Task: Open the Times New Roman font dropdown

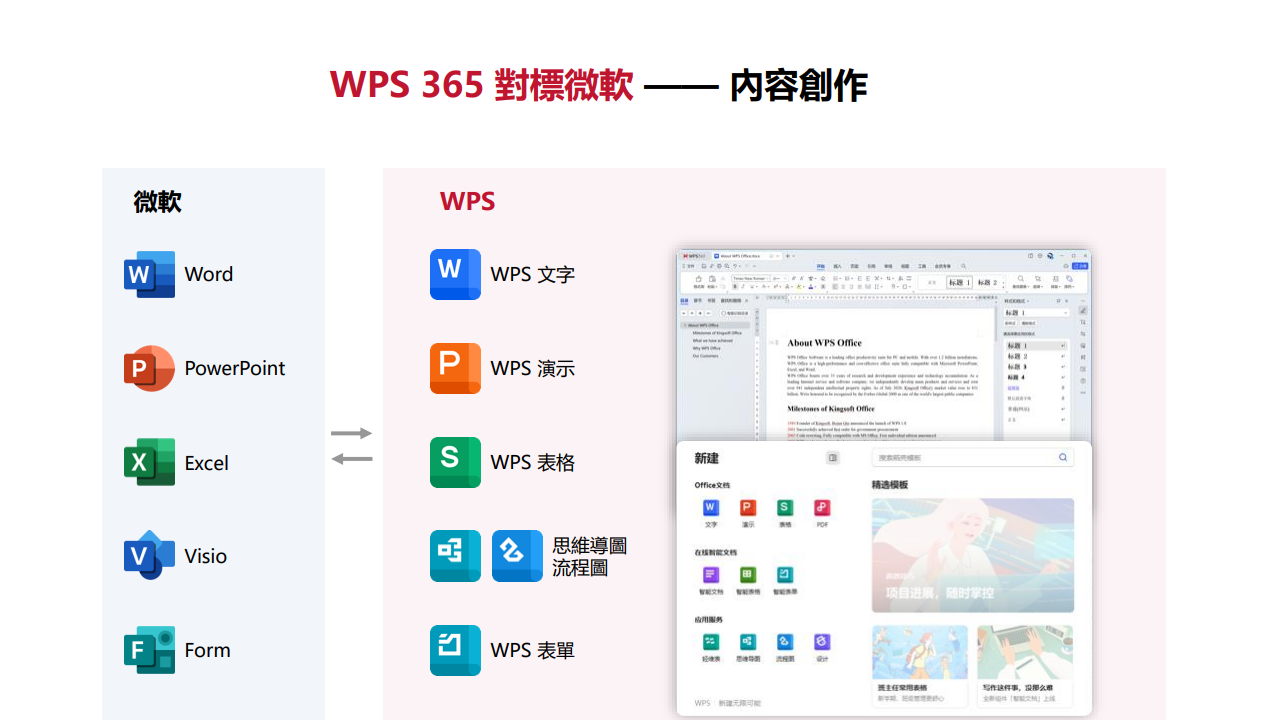Action: [751, 278]
